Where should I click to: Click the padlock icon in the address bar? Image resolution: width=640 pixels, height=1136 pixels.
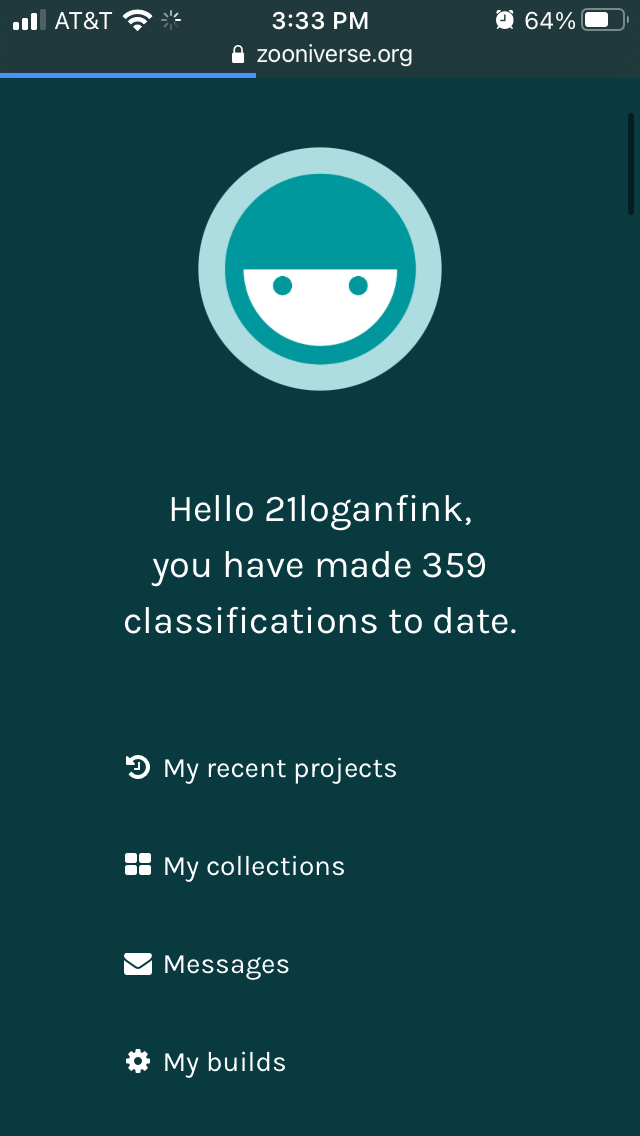[x=238, y=54]
